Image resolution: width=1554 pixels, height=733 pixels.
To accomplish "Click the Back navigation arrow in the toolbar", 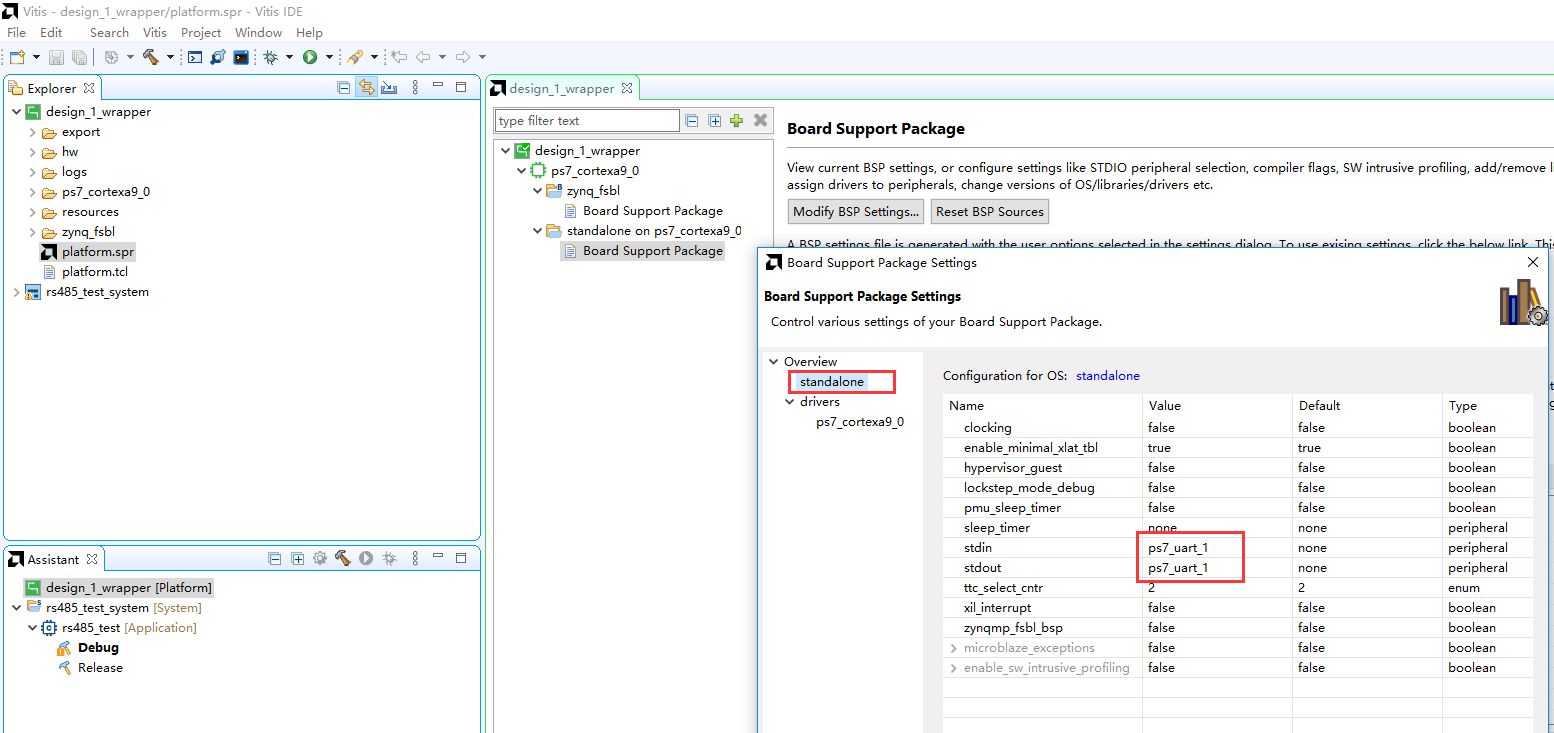I will pyautogui.click(x=424, y=57).
